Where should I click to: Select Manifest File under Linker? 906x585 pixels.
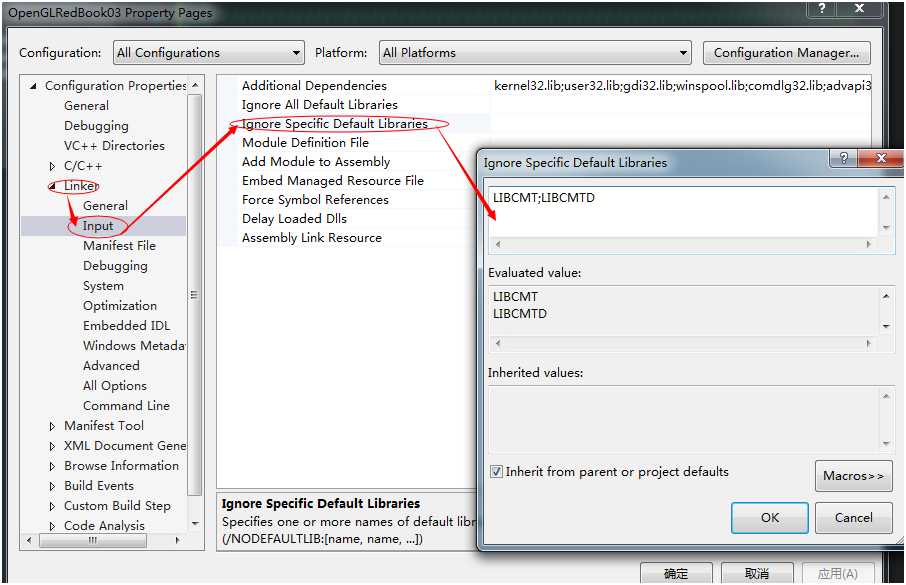119,246
